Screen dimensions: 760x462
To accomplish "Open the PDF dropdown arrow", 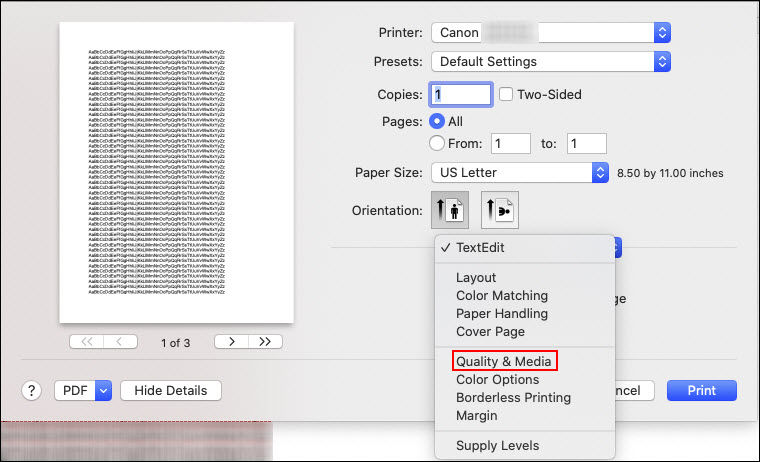I will [103, 390].
